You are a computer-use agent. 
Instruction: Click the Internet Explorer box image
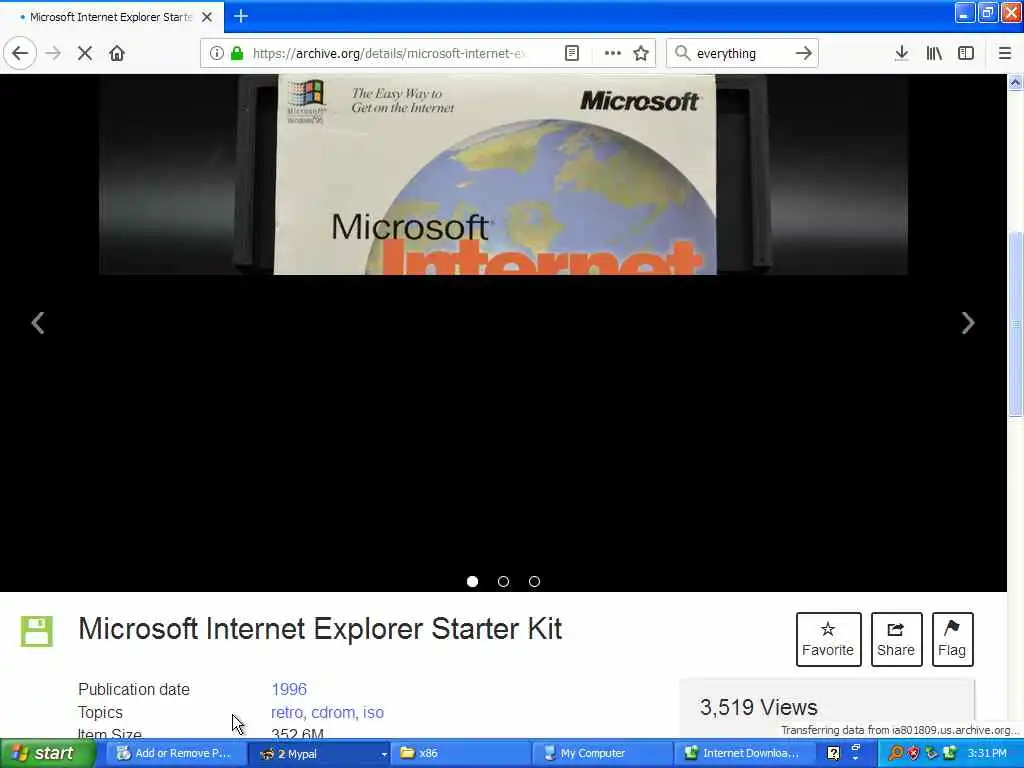(503, 174)
